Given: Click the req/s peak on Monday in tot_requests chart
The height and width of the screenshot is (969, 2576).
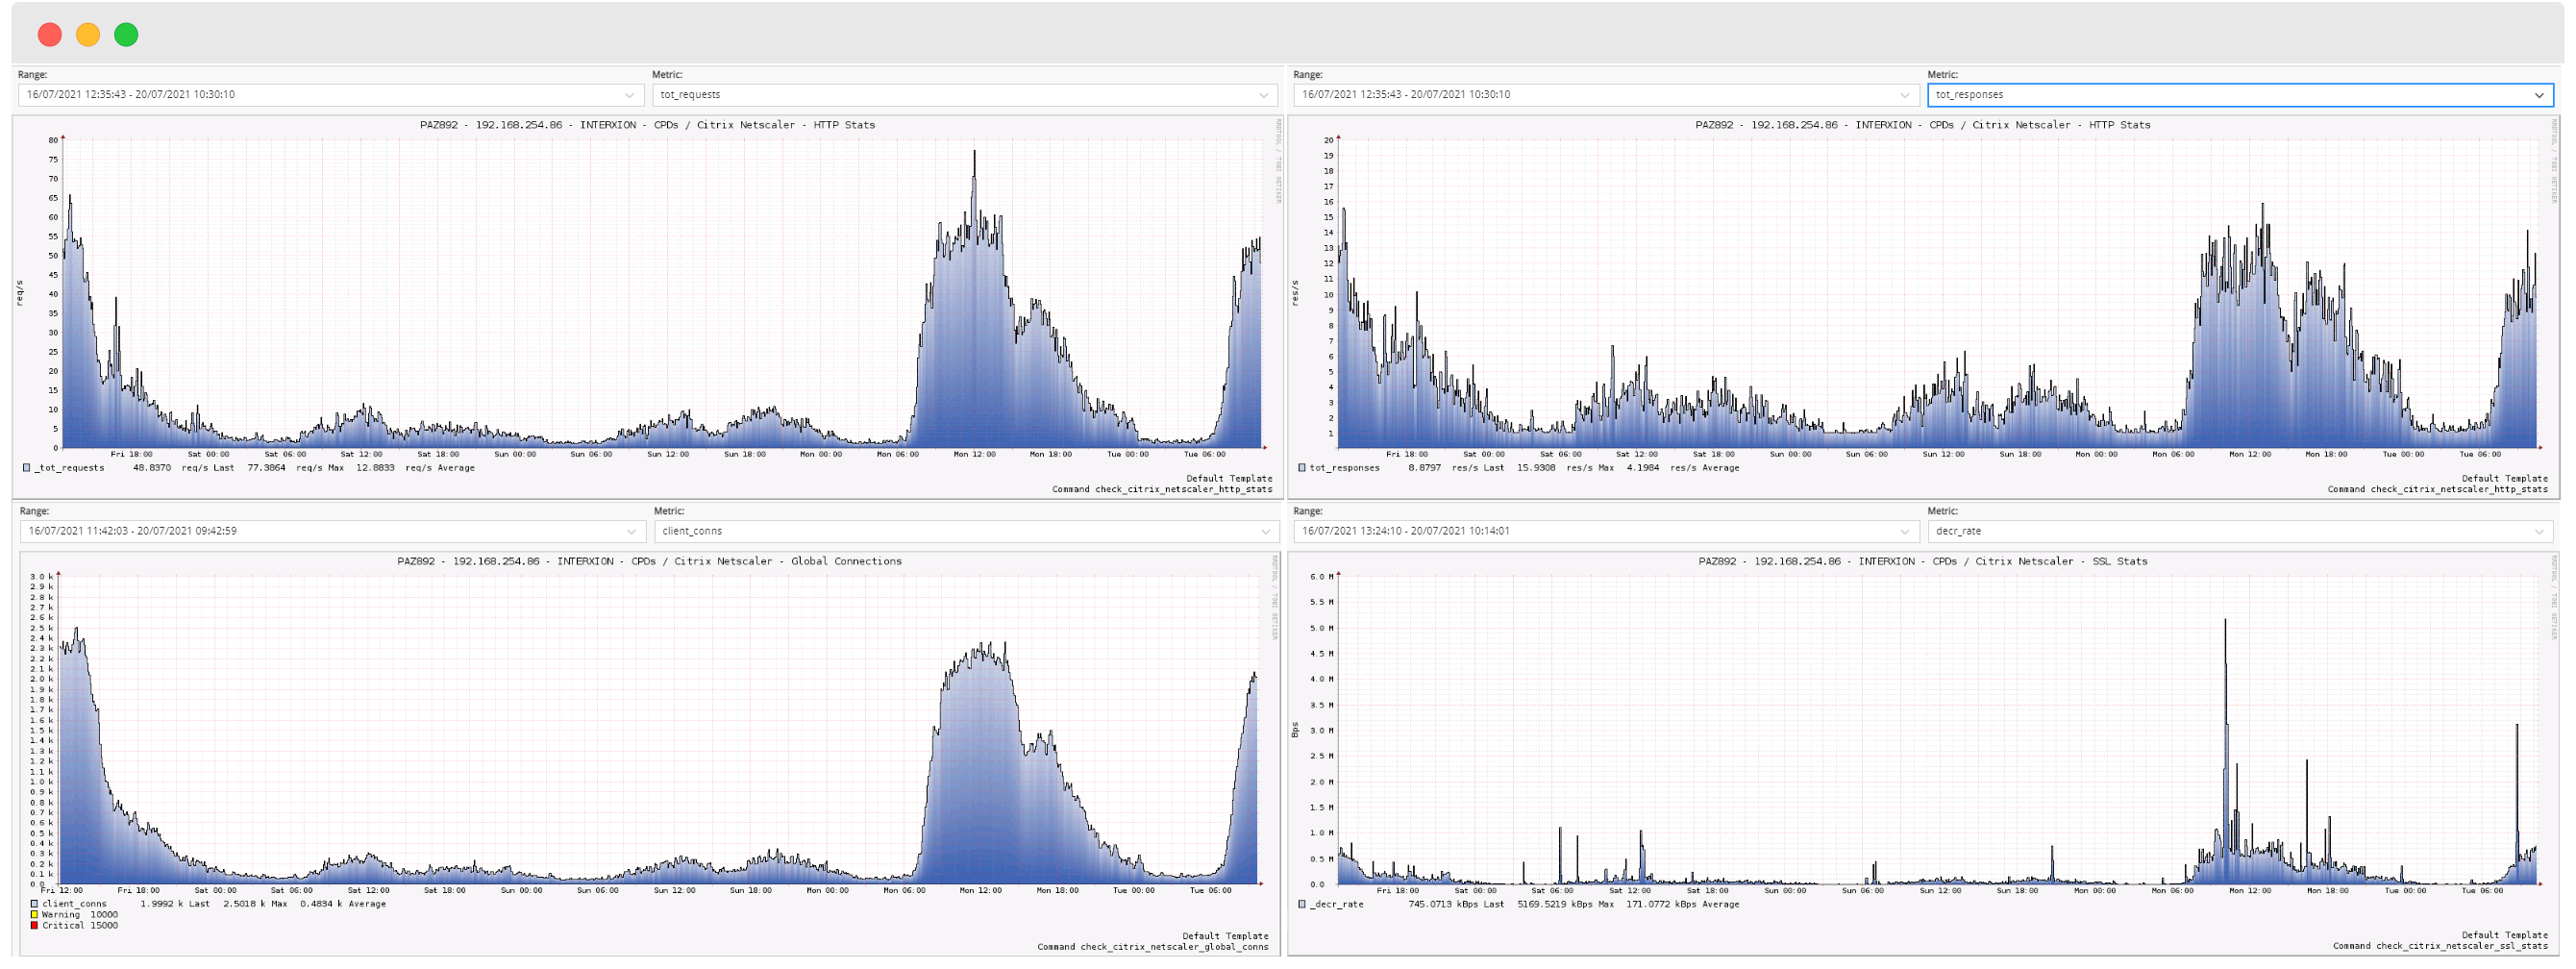Looking at the screenshot, I should (x=974, y=153).
